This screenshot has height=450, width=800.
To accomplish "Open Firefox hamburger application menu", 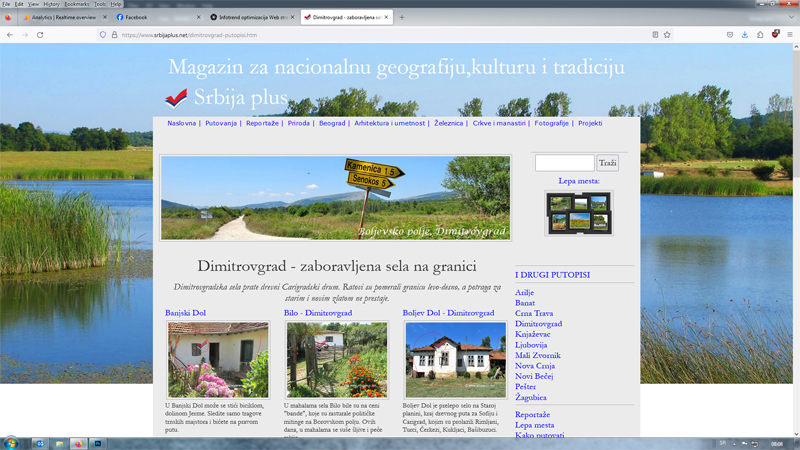I will (x=790, y=35).
